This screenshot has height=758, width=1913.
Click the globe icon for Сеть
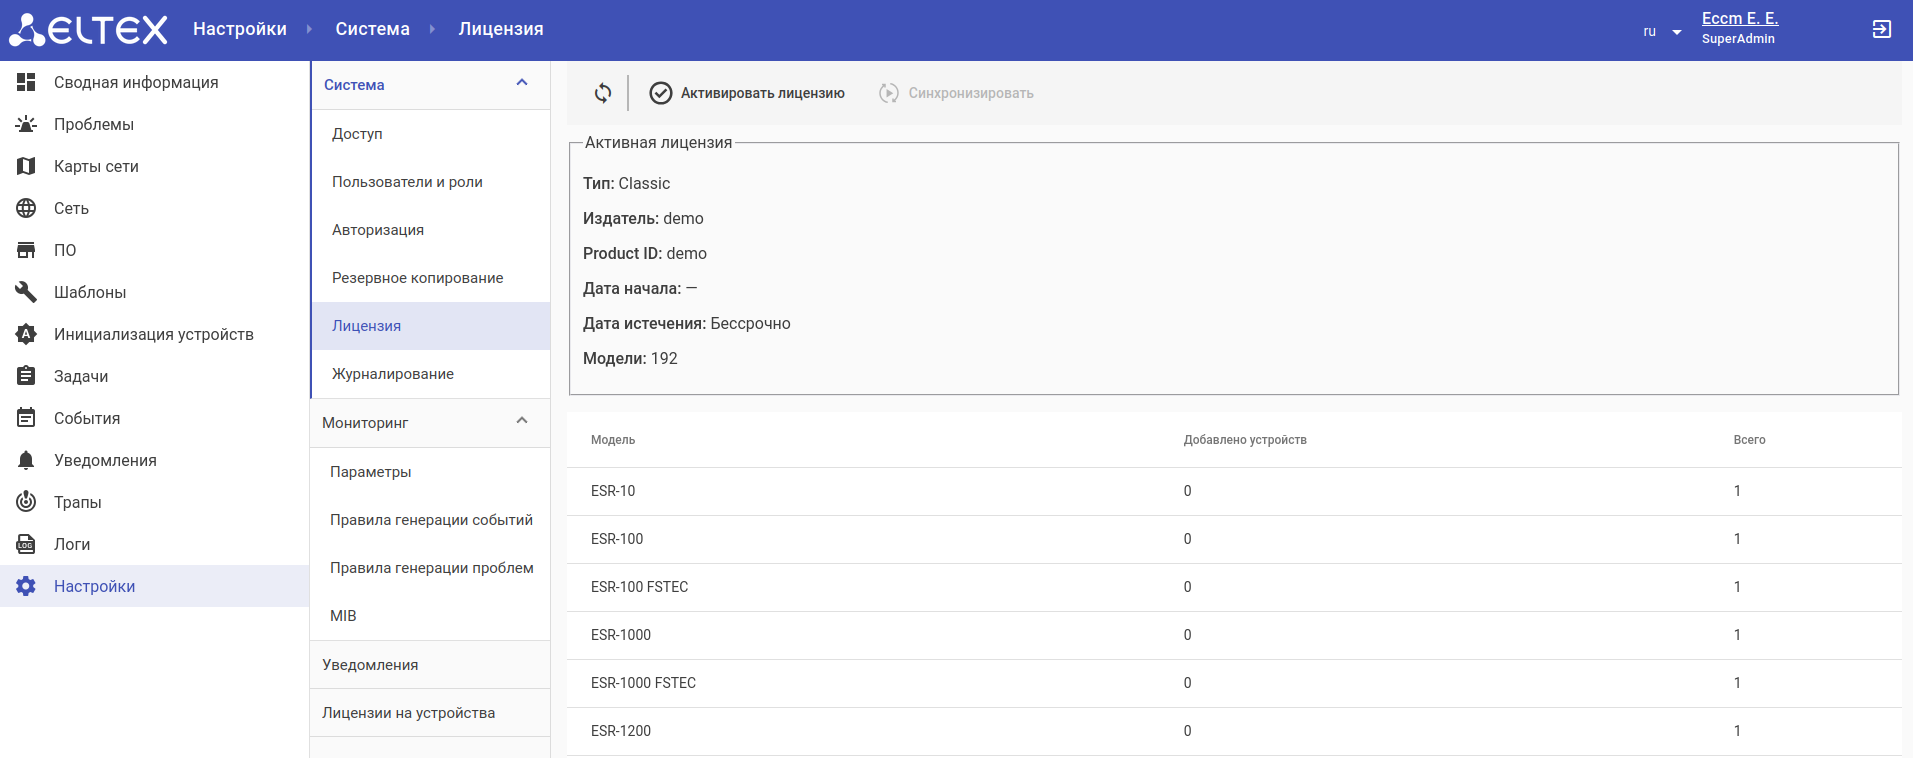coord(26,208)
